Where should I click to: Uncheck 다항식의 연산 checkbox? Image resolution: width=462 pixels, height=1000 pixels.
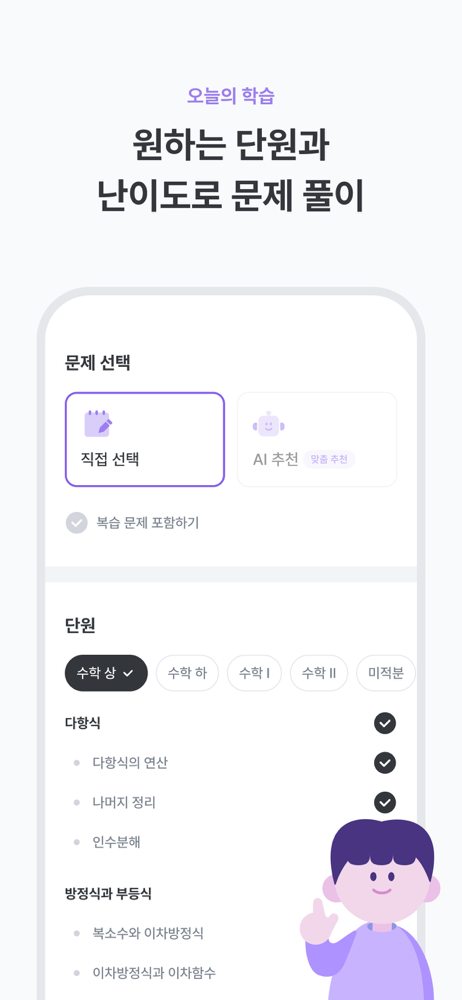pos(385,763)
